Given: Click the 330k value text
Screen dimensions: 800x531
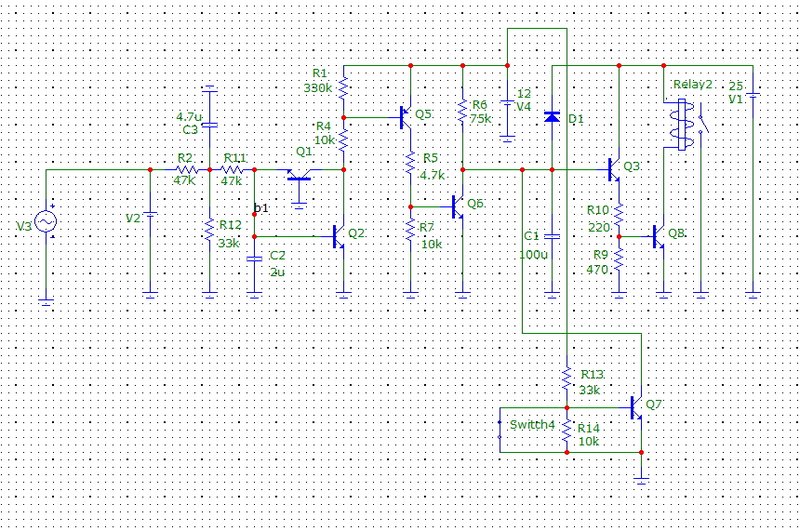Looking at the screenshot, I should pos(318,88).
